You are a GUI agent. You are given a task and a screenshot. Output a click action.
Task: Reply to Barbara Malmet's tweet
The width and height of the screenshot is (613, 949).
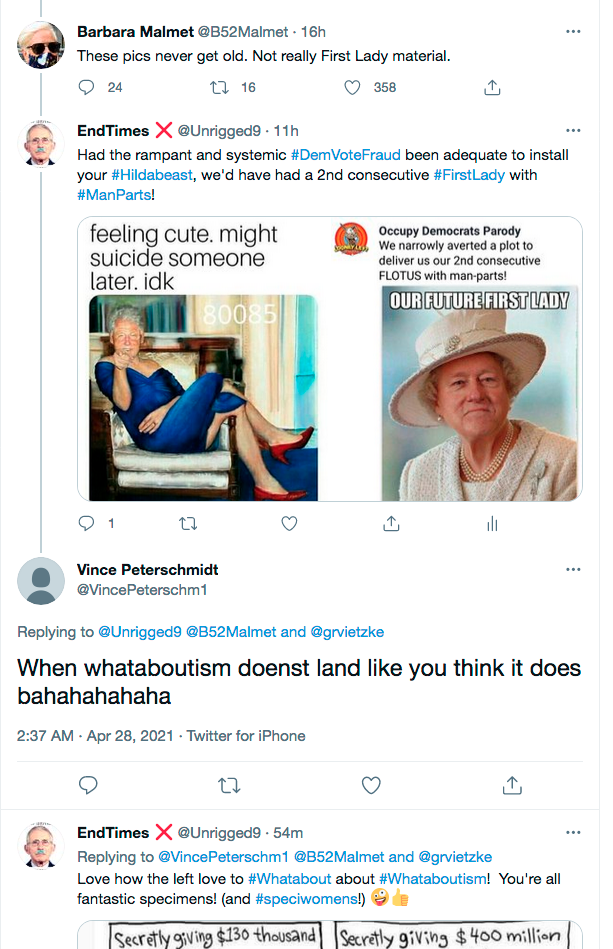86,88
